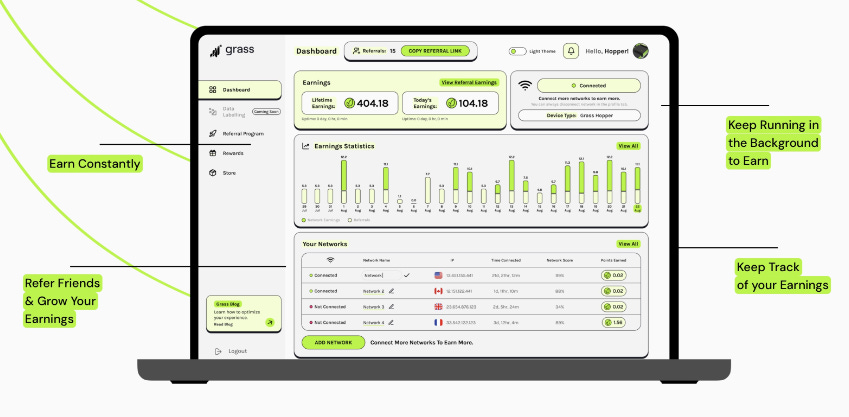
Task: Click the Referral Program rocket icon
Action: click(213, 133)
